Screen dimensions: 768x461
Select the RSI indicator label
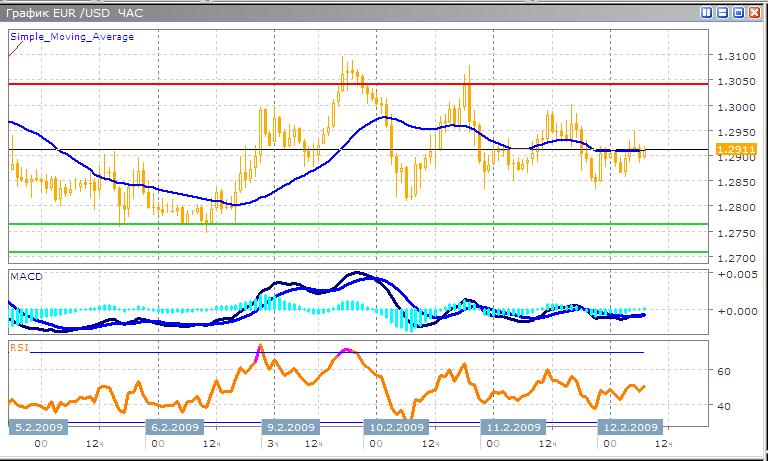(x=18, y=348)
